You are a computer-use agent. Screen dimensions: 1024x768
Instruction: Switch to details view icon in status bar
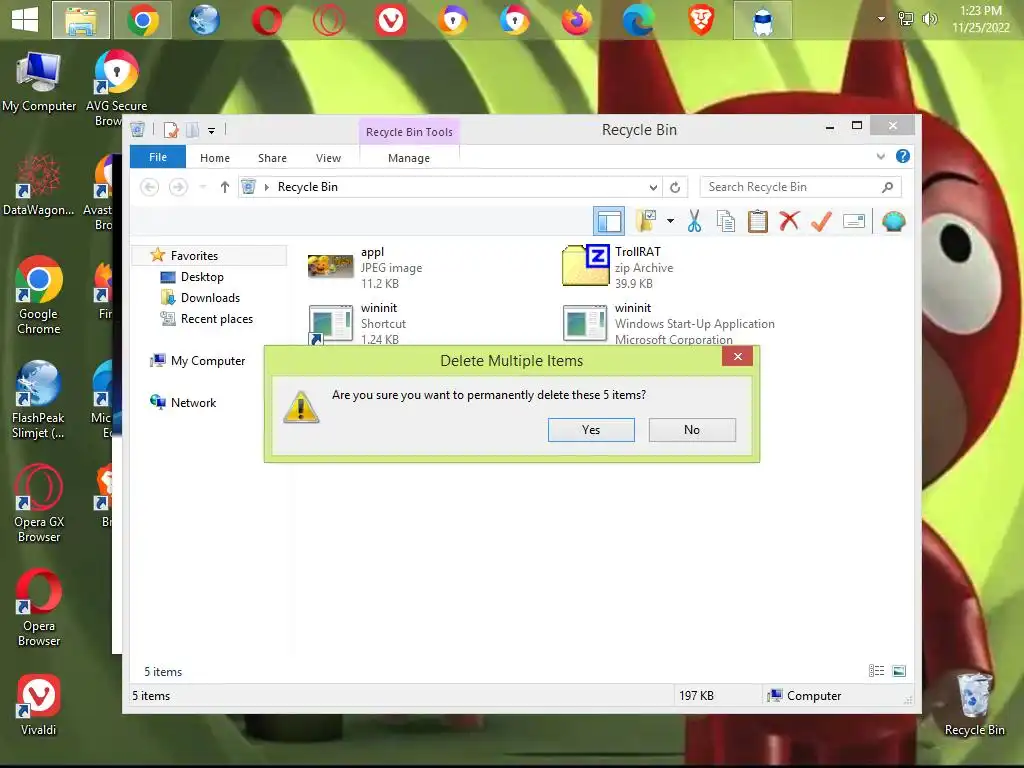[876, 671]
